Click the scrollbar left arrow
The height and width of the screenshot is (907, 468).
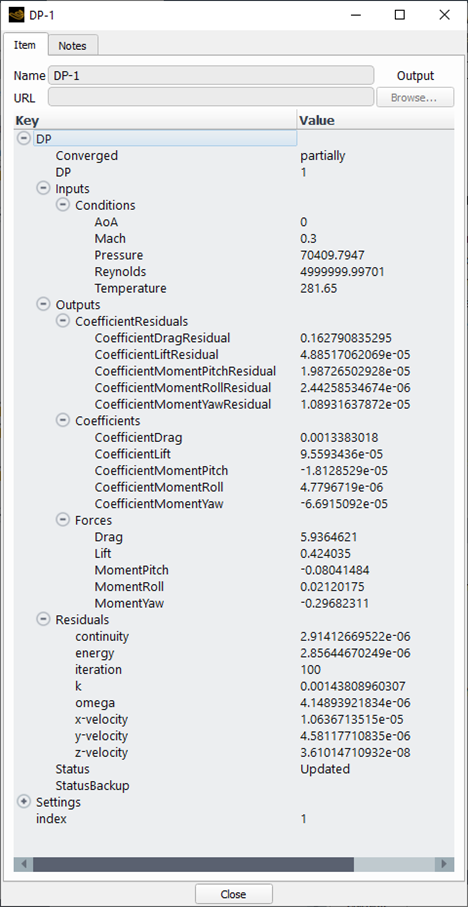[x=24, y=864]
